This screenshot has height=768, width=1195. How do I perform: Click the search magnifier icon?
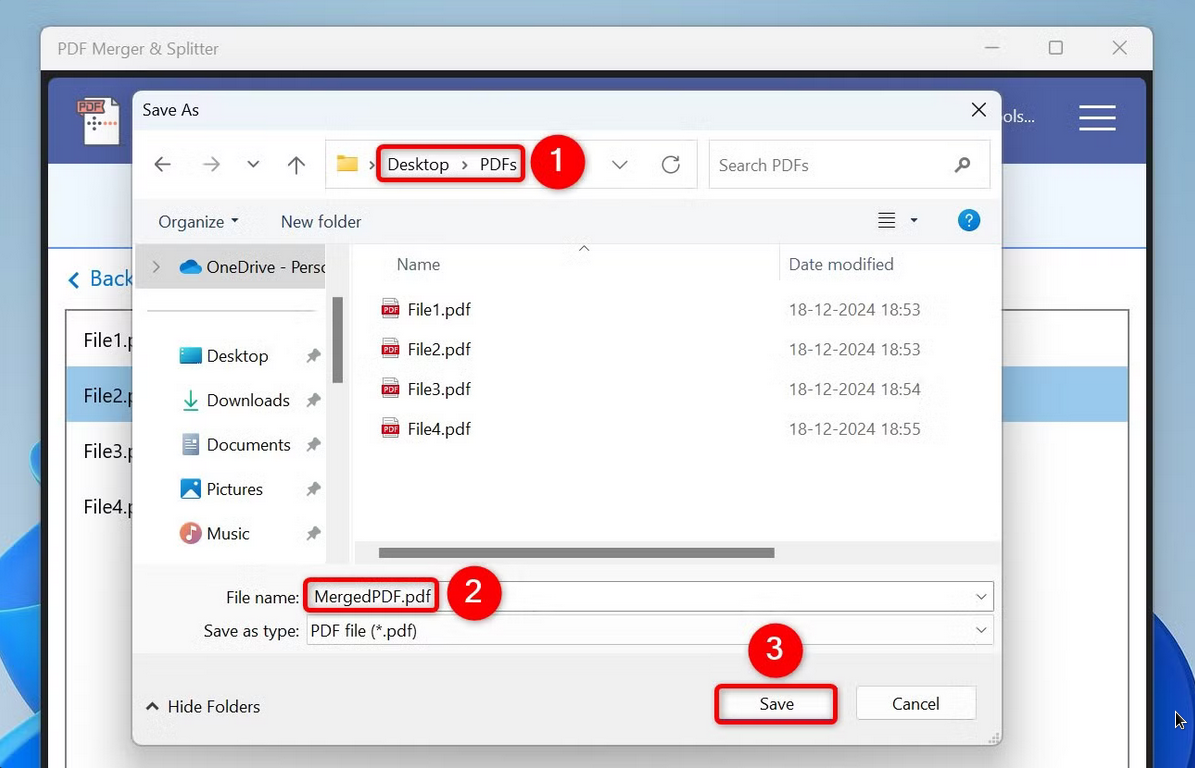point(963,165)
